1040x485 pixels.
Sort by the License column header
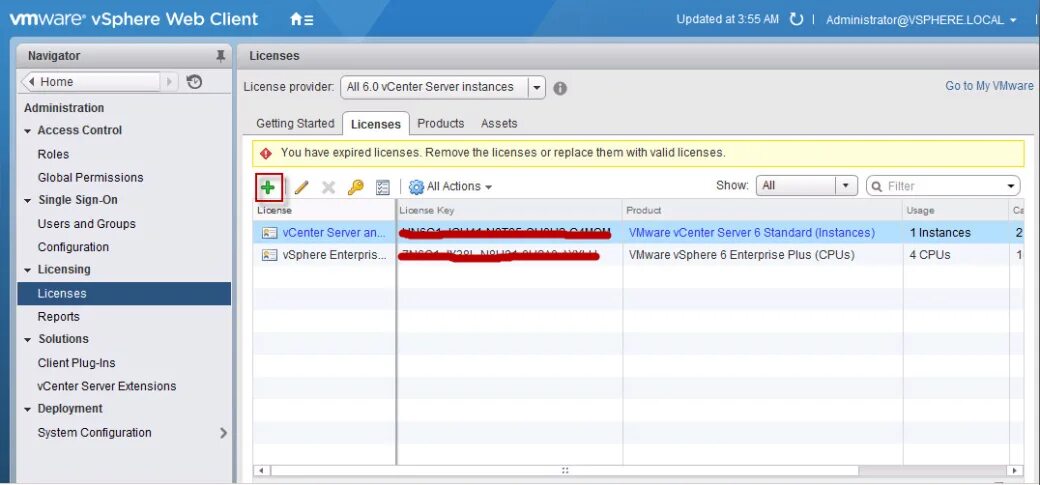tap(324, 210)
